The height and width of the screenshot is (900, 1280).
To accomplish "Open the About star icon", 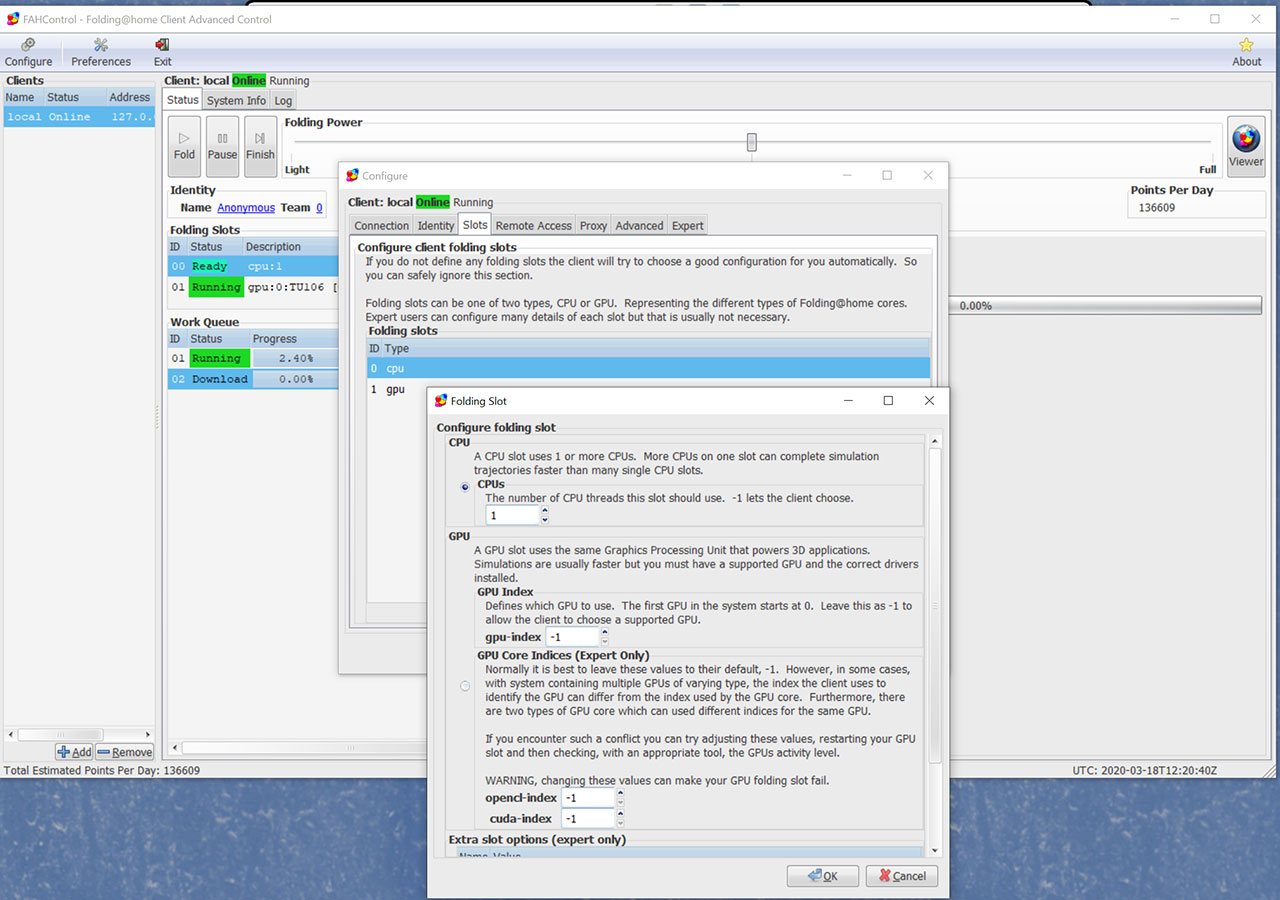I will (1246, 52).
